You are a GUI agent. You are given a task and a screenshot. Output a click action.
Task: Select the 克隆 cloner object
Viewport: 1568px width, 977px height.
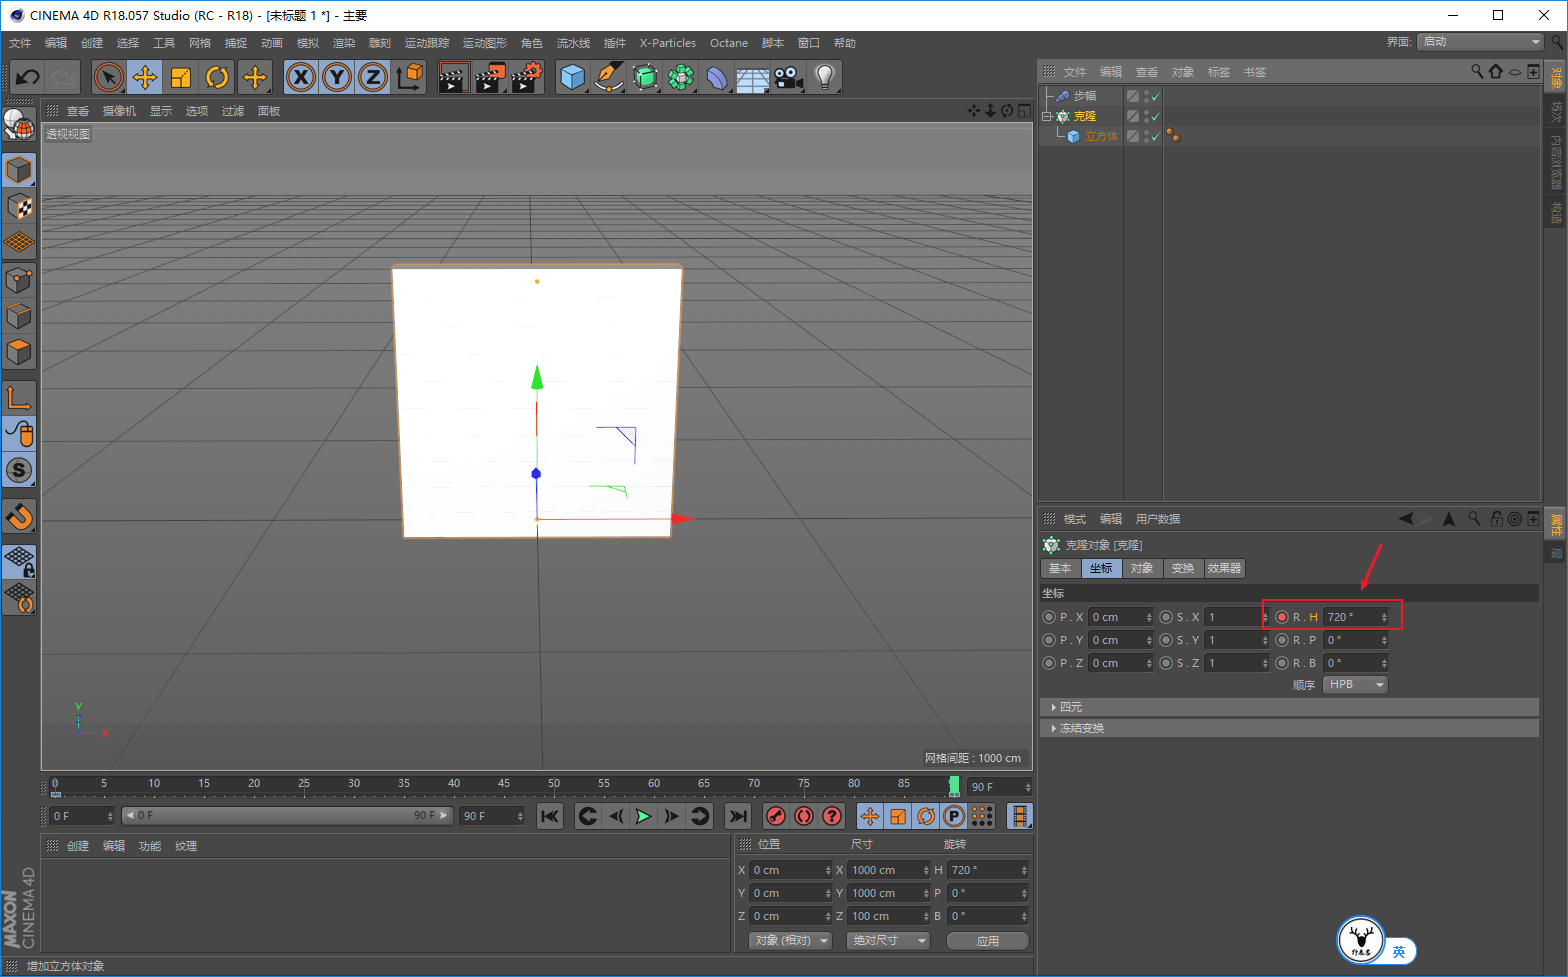(1085, 116)
